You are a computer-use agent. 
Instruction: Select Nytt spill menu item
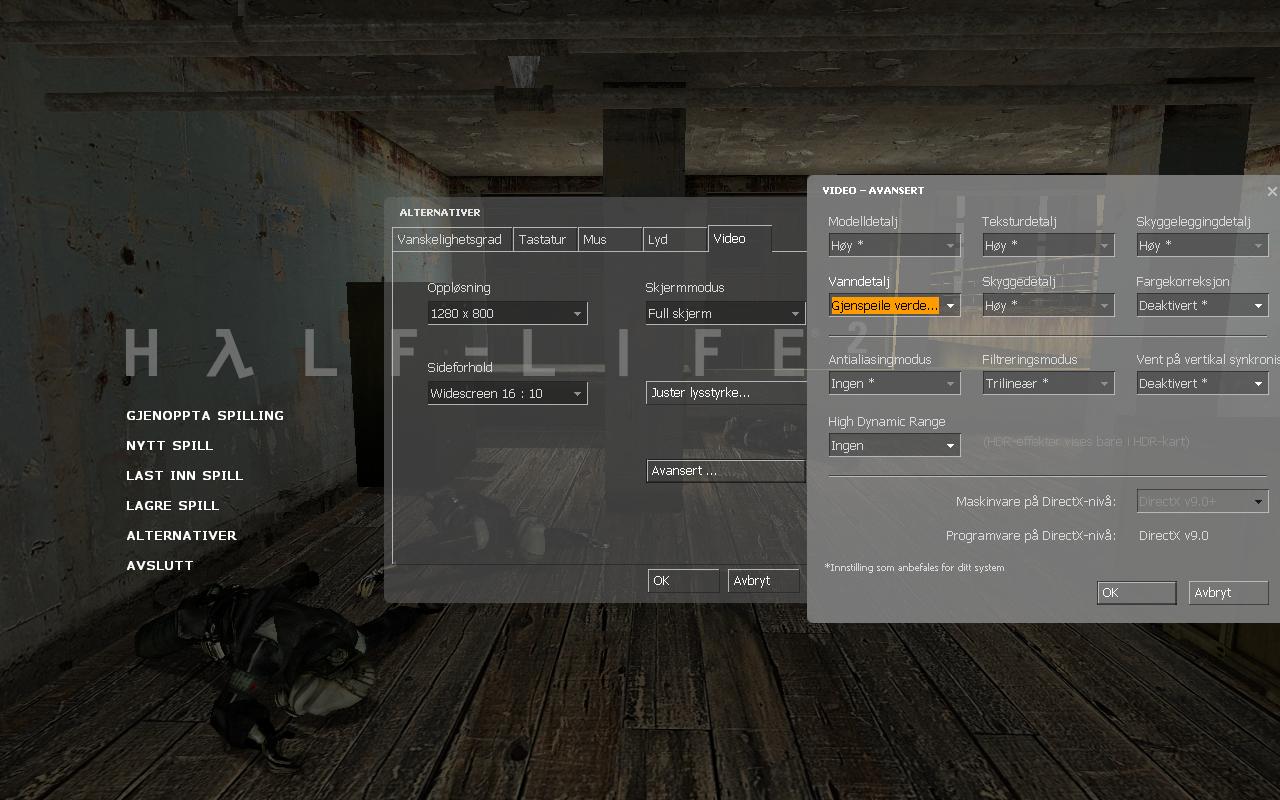(170, 445)
